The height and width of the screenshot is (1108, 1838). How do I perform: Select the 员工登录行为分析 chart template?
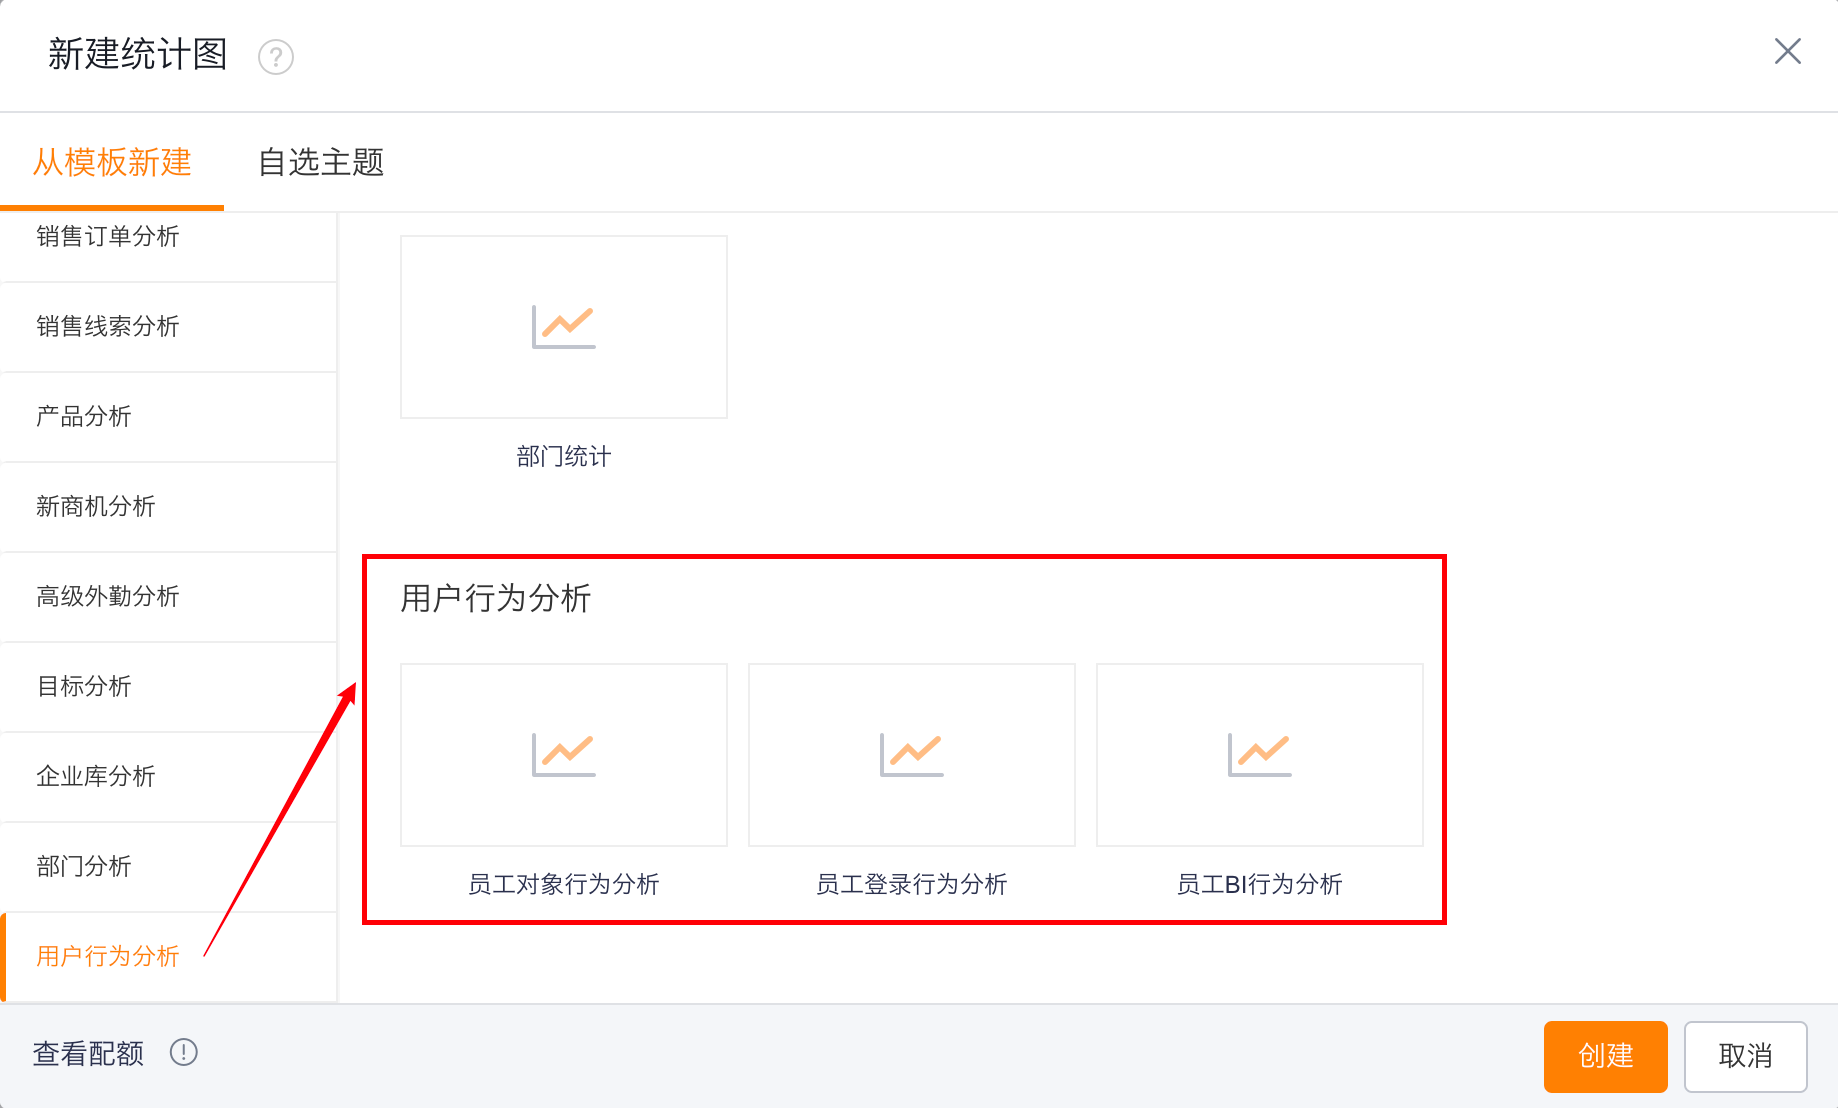[x=911, y=754]
